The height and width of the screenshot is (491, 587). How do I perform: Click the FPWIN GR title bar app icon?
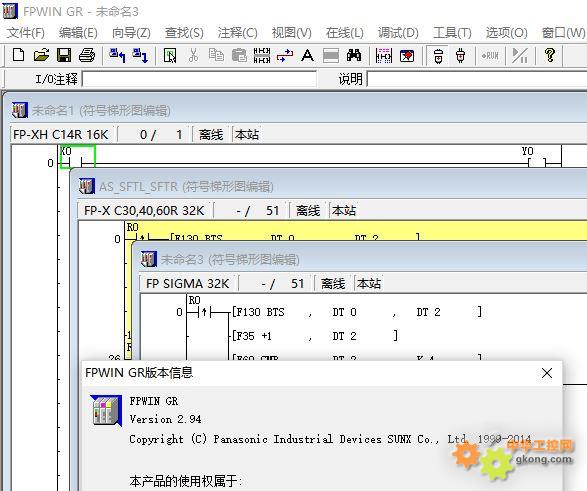(x=10, y=11)
